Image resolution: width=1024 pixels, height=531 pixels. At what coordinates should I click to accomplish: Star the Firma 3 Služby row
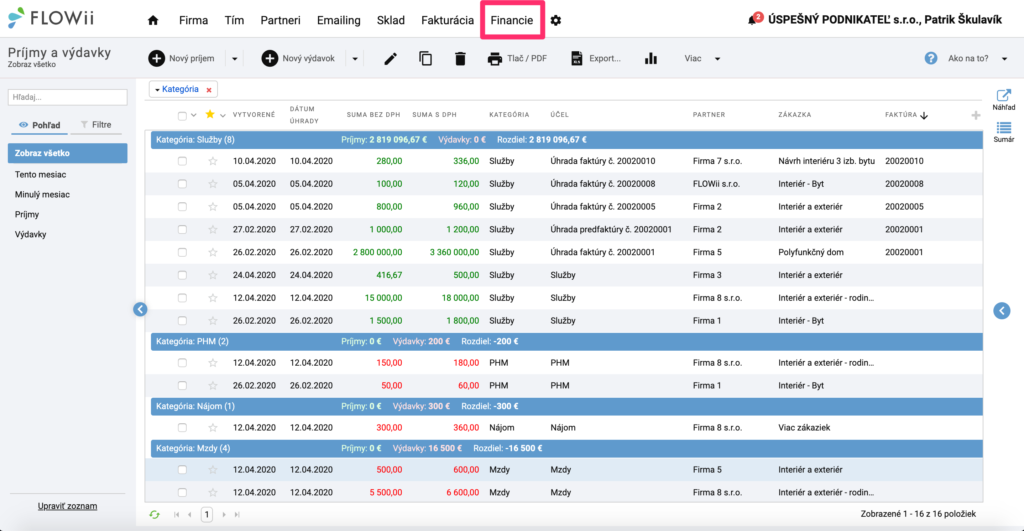213,276
